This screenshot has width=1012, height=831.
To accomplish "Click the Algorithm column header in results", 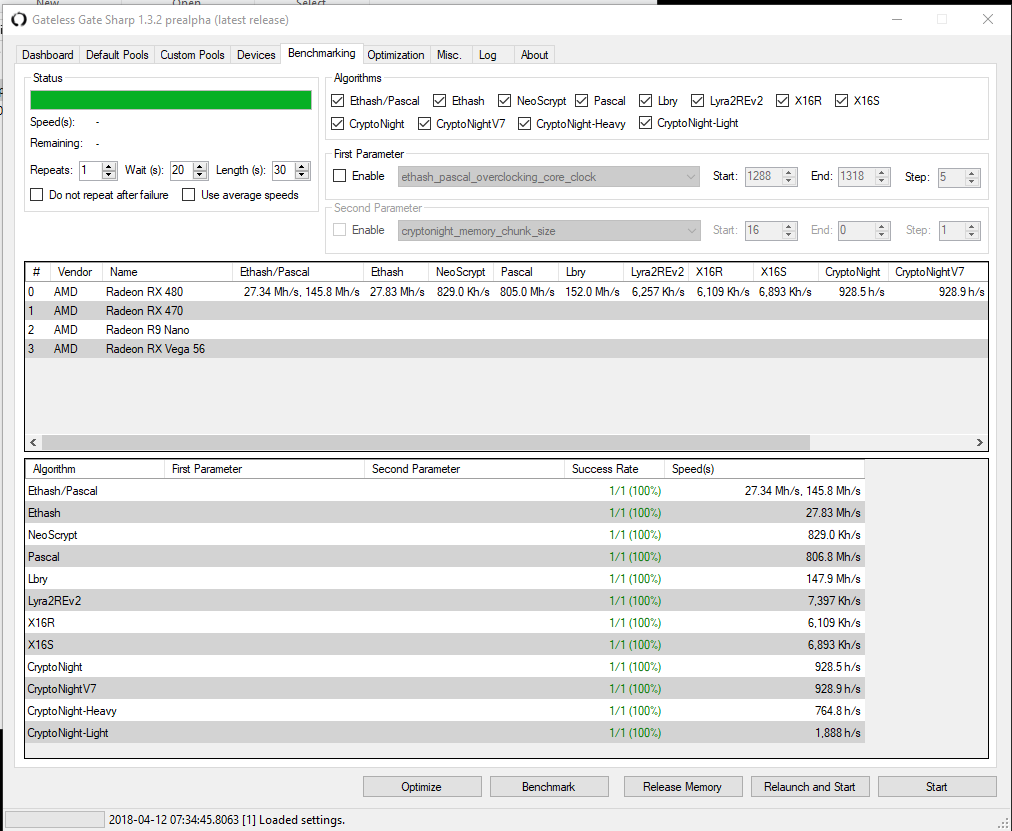I will pos(95,469).
